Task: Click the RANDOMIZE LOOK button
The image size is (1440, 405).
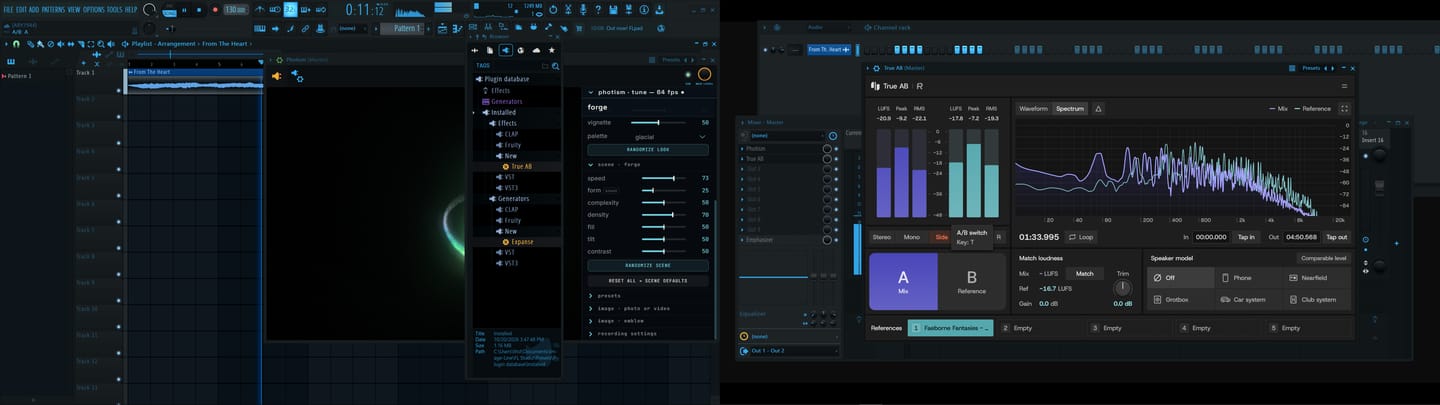Action: [648, 149]
